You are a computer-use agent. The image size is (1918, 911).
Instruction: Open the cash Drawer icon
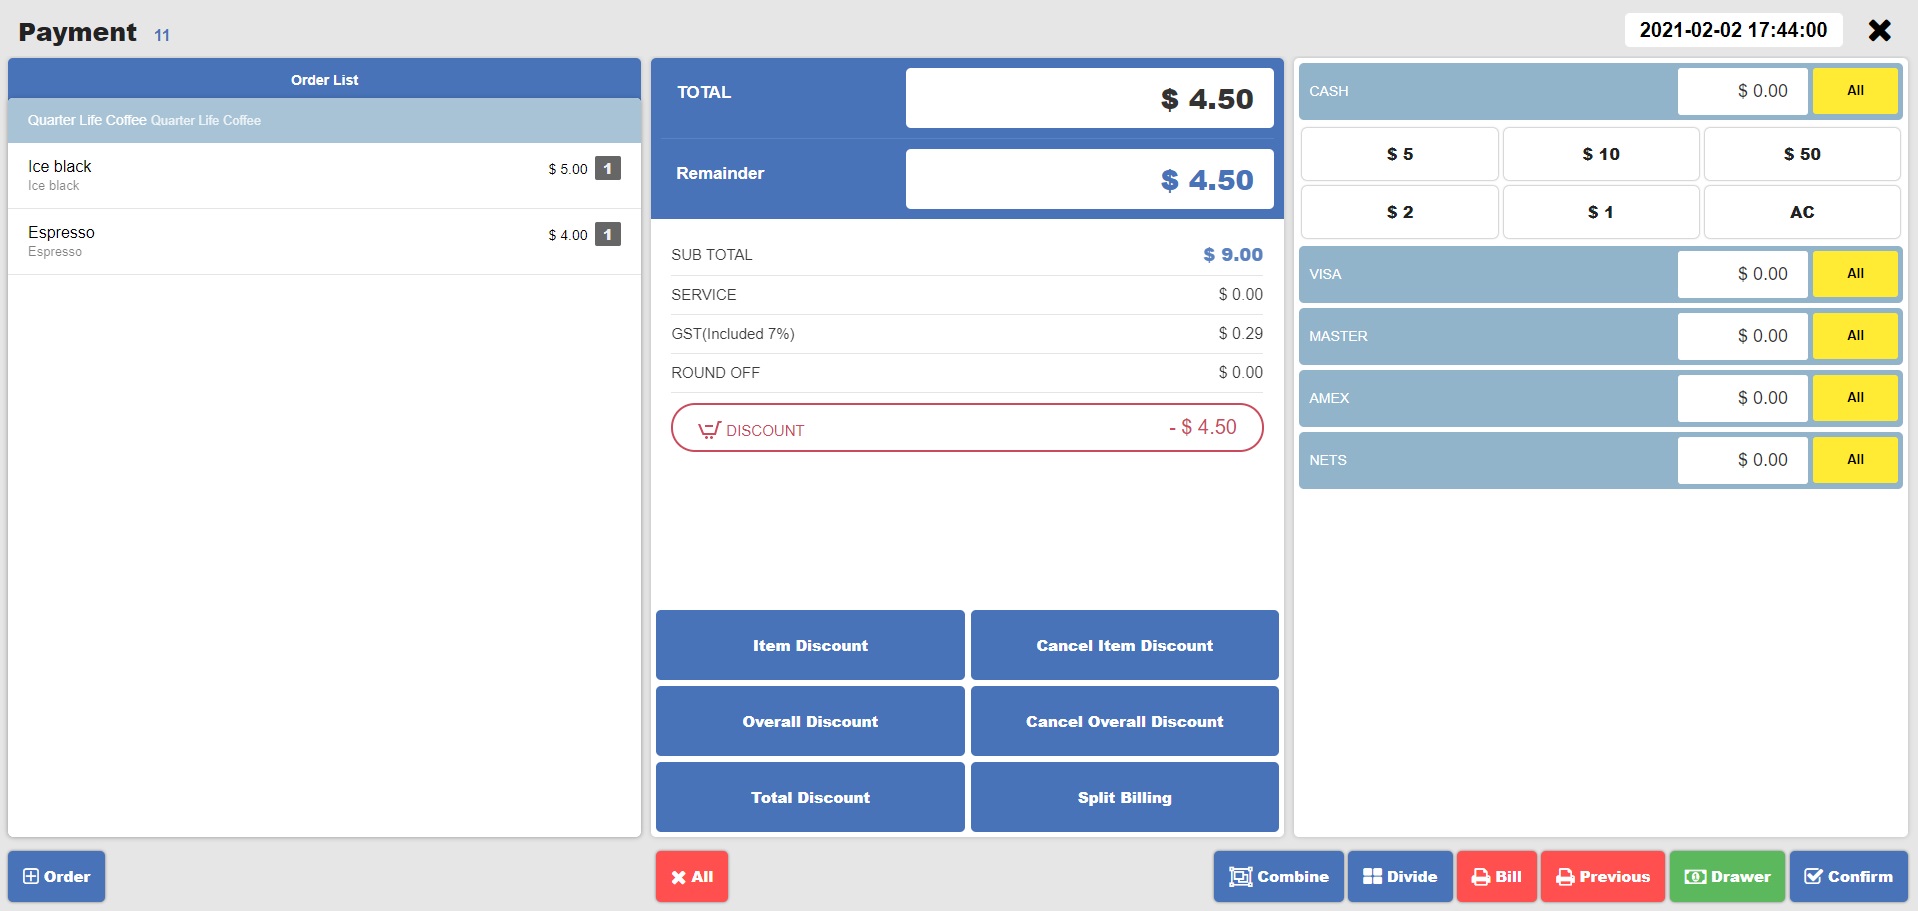pos(1695,876)
